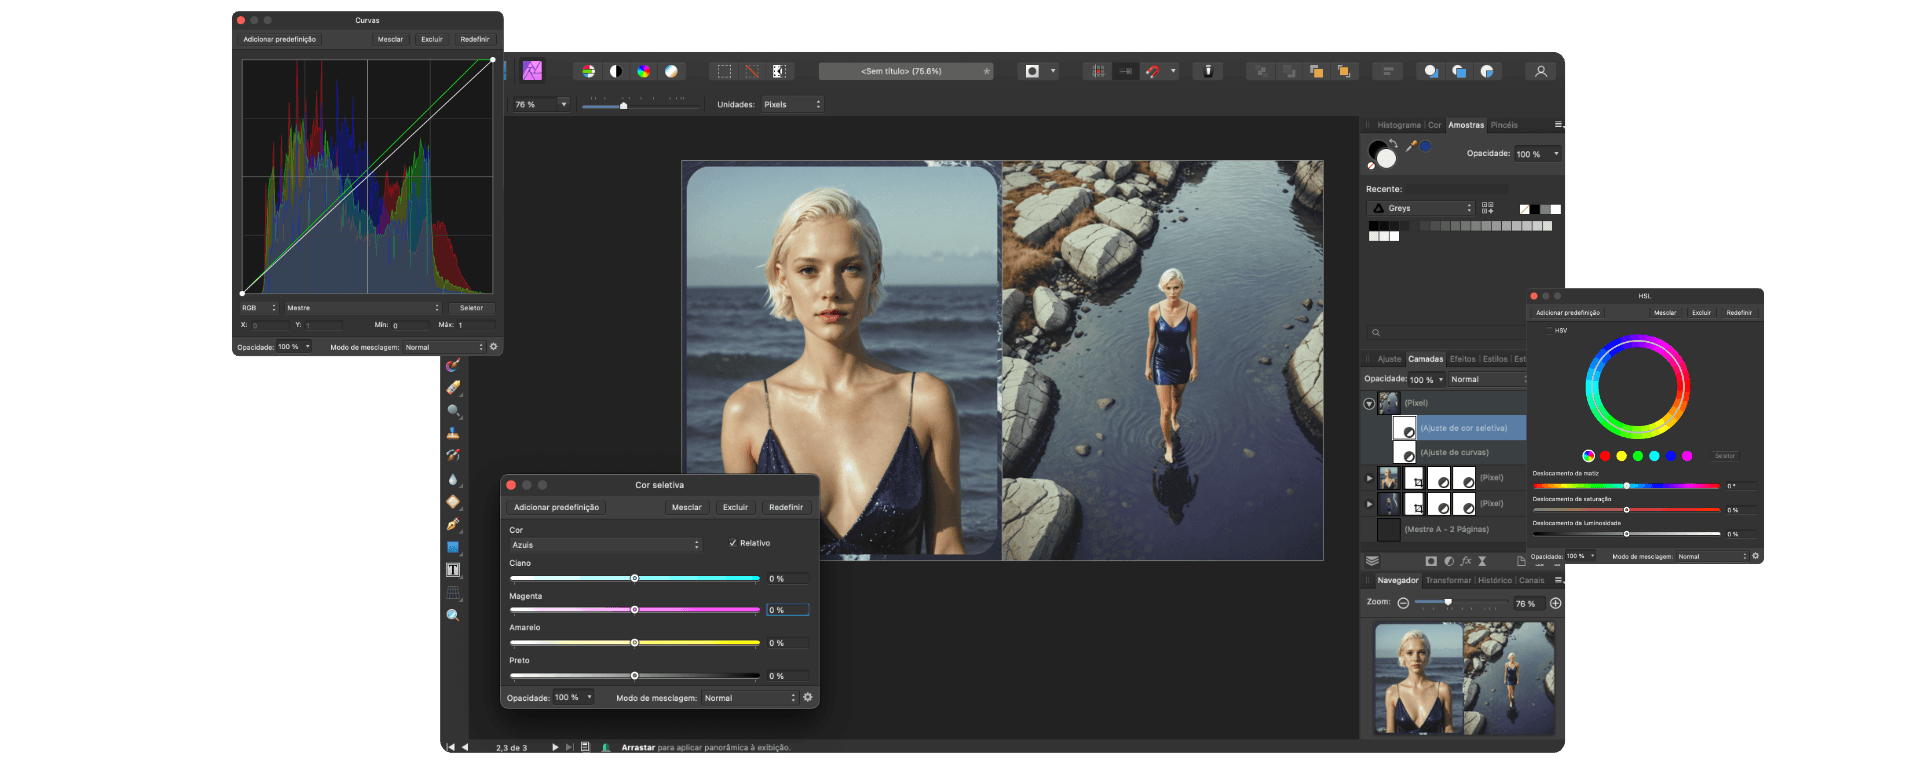Apply auto contrast from the toolbar
This screenshot has height=768, width=1920.
tap(616, 71)
